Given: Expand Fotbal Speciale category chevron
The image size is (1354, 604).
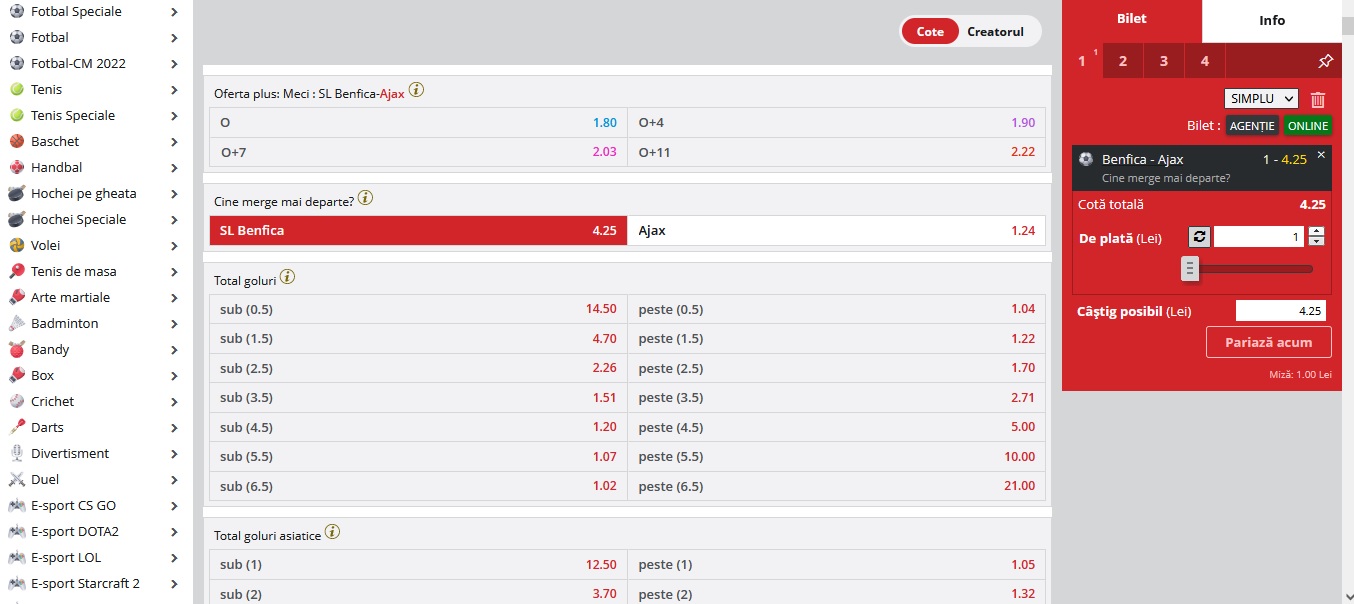Looking at the screenshot, I should pyautogui.click(x=174, y=12).
